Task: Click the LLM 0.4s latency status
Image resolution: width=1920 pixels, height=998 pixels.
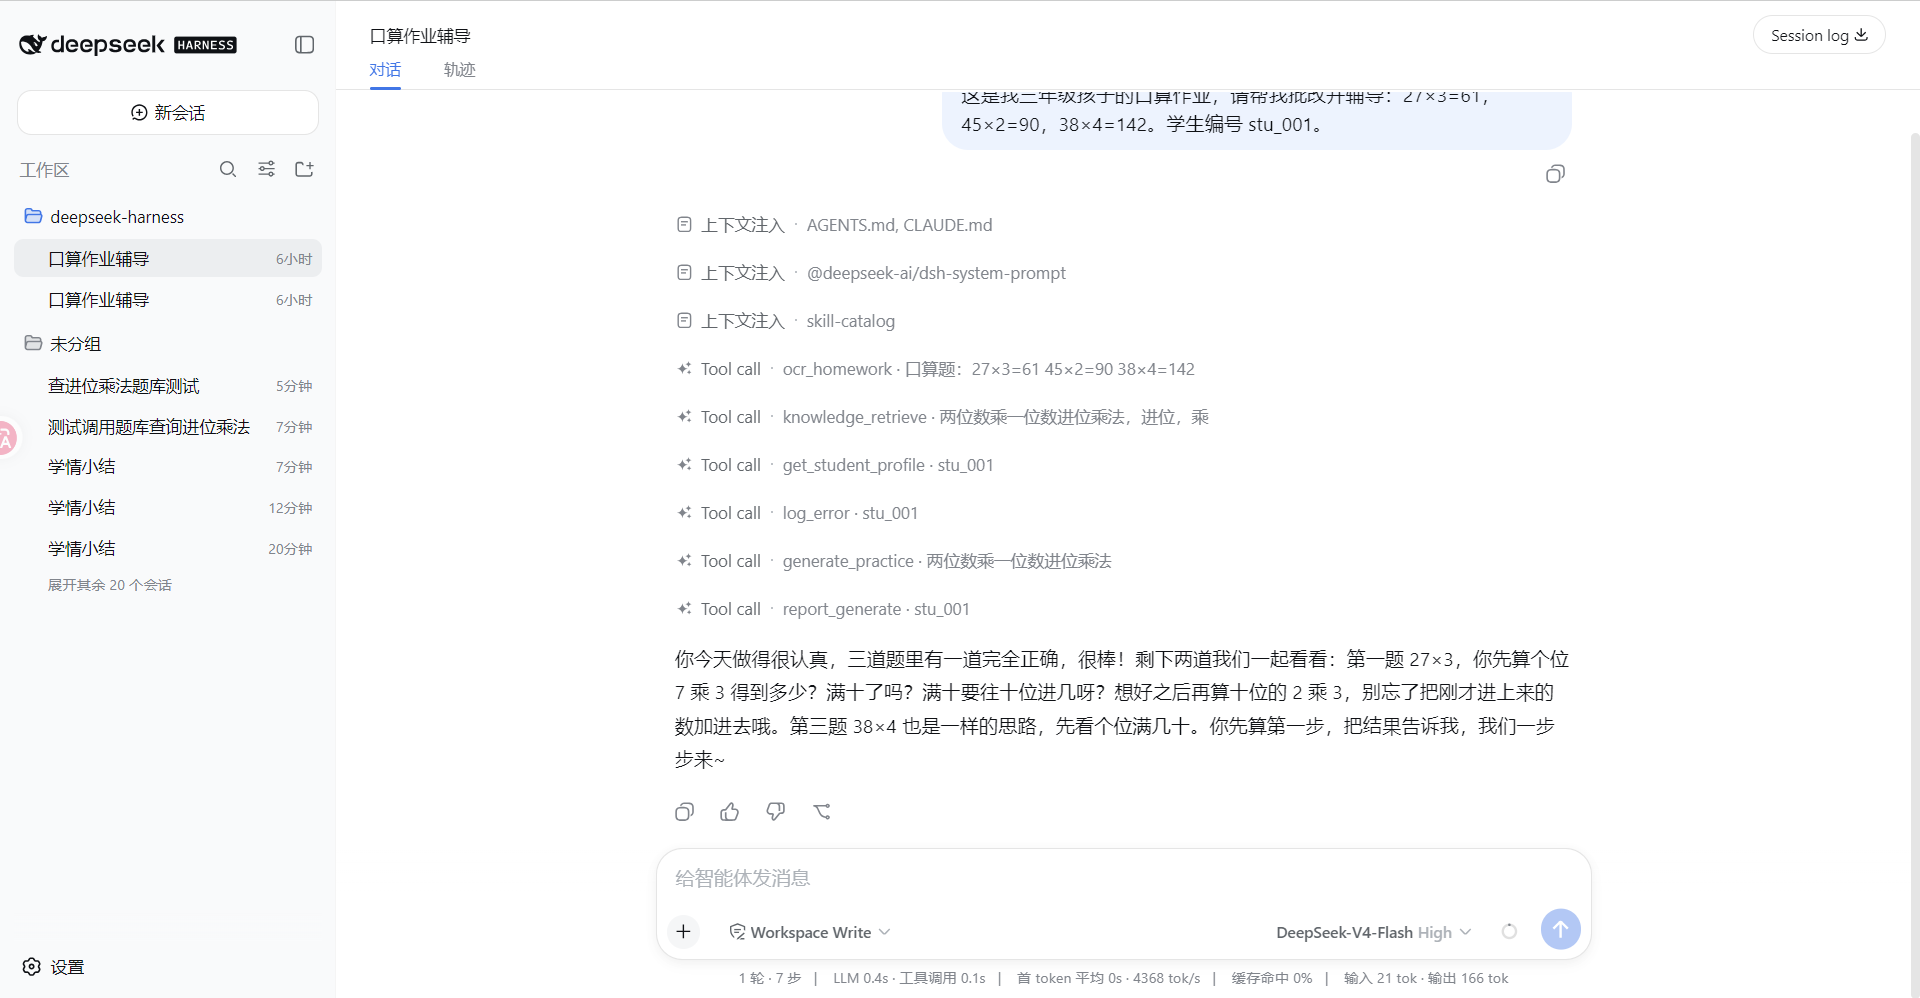Action: (x=909, y=978)
